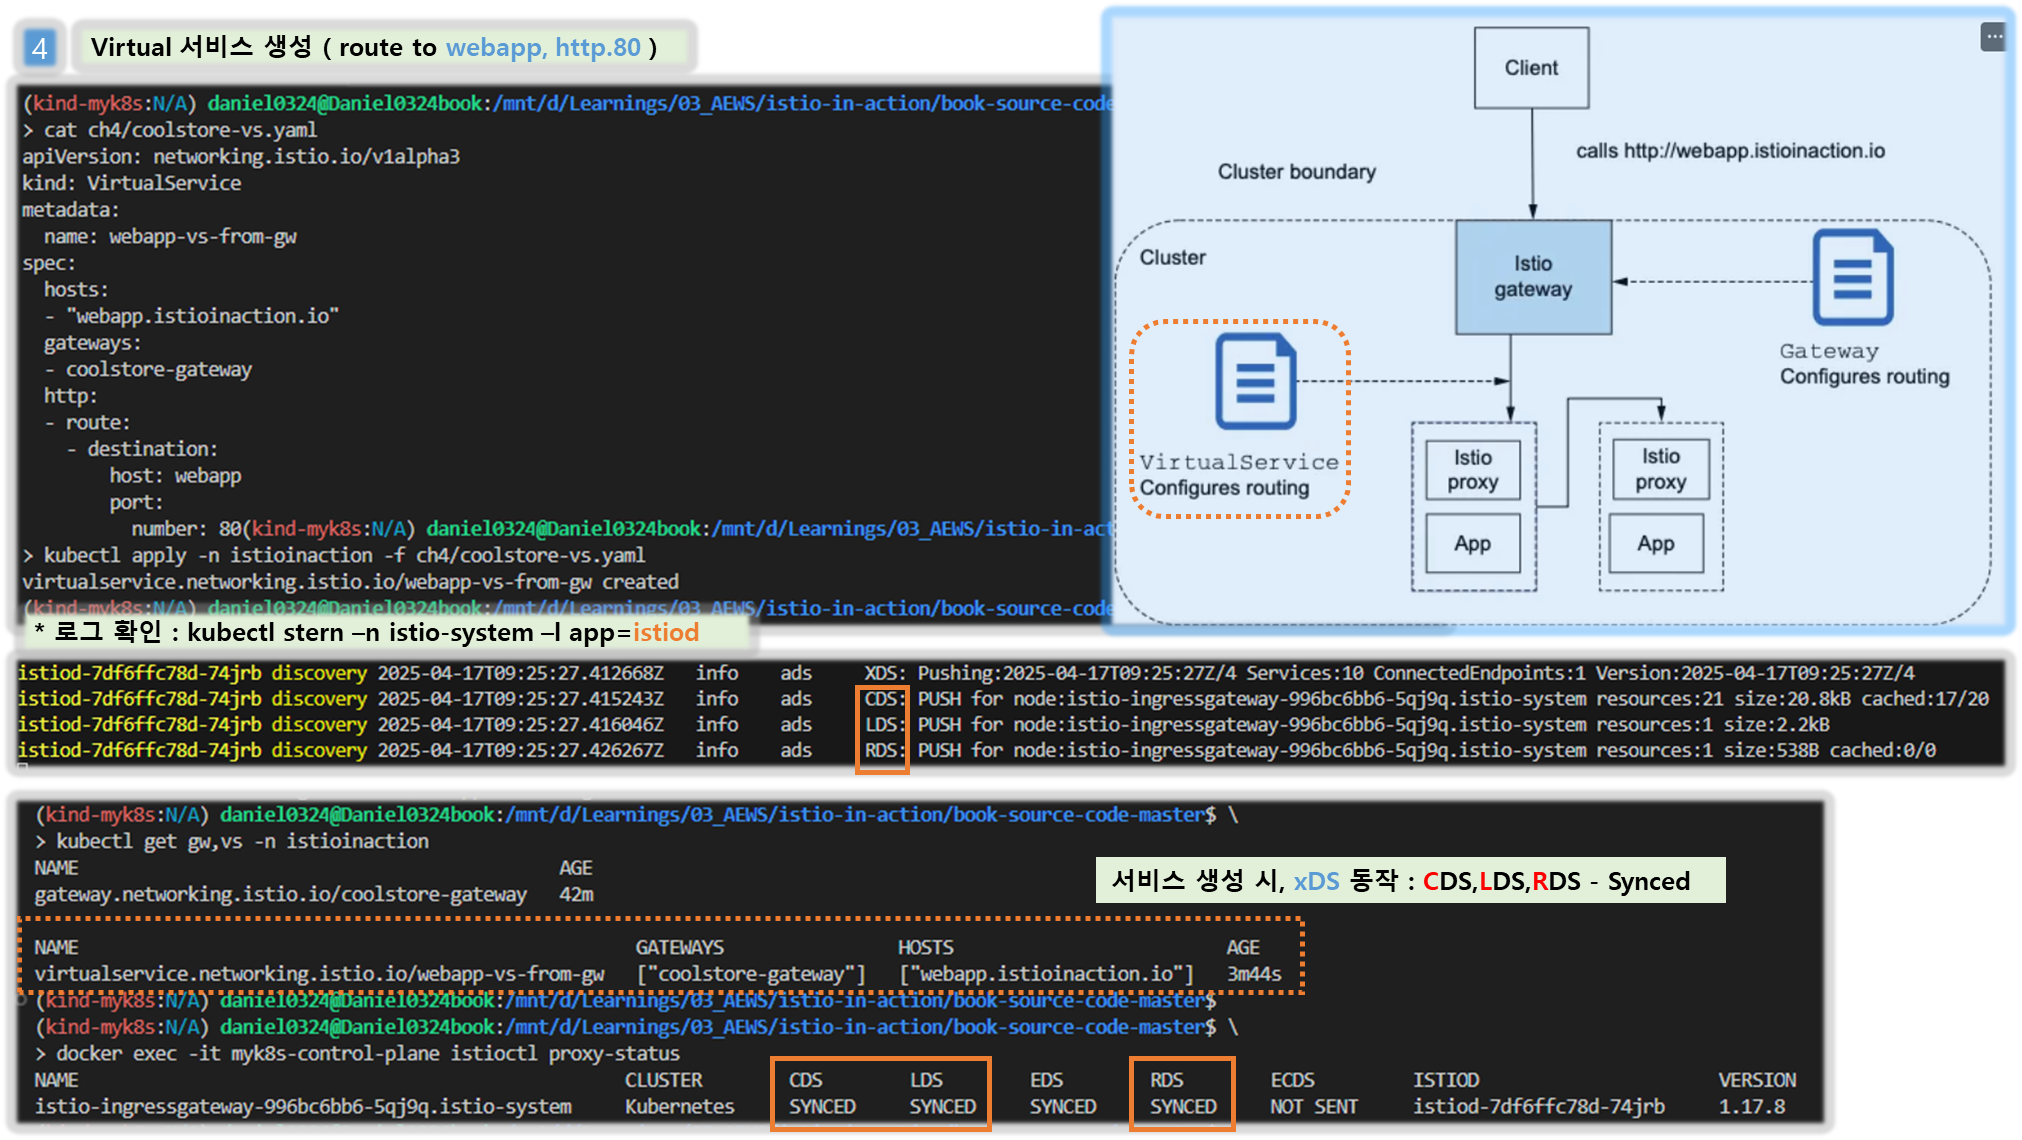Click the left App box

pyautogui.click(x=1472, y=544)
